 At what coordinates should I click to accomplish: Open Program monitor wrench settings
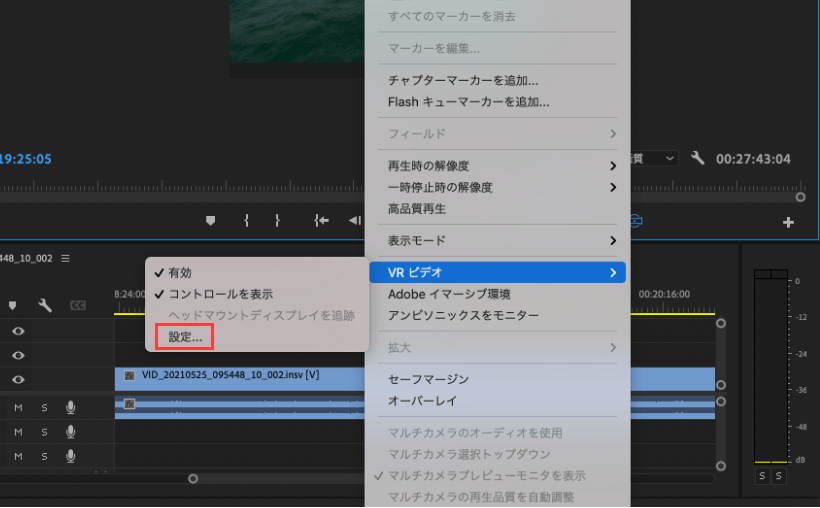[697, 158]
